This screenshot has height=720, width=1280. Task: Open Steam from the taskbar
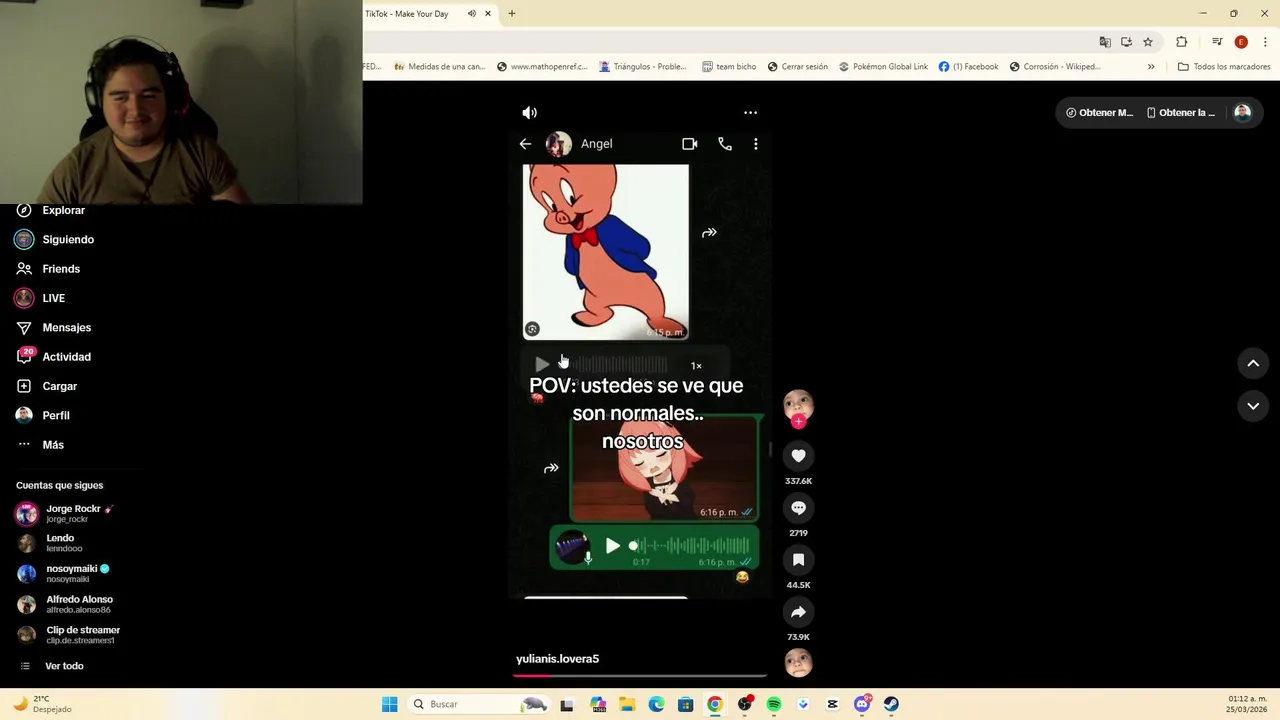tap(891, 704)
